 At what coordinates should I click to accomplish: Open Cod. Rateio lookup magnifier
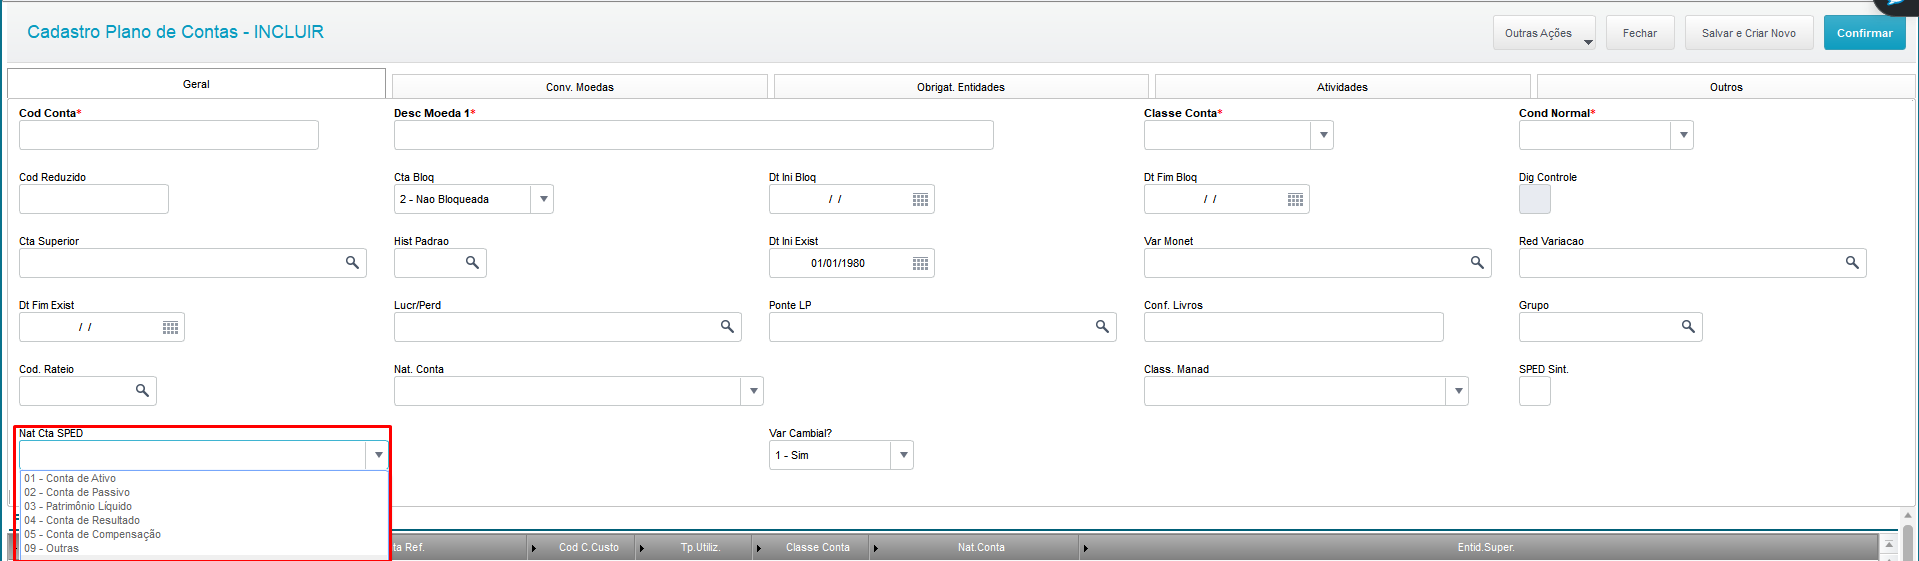coord(142,391)
